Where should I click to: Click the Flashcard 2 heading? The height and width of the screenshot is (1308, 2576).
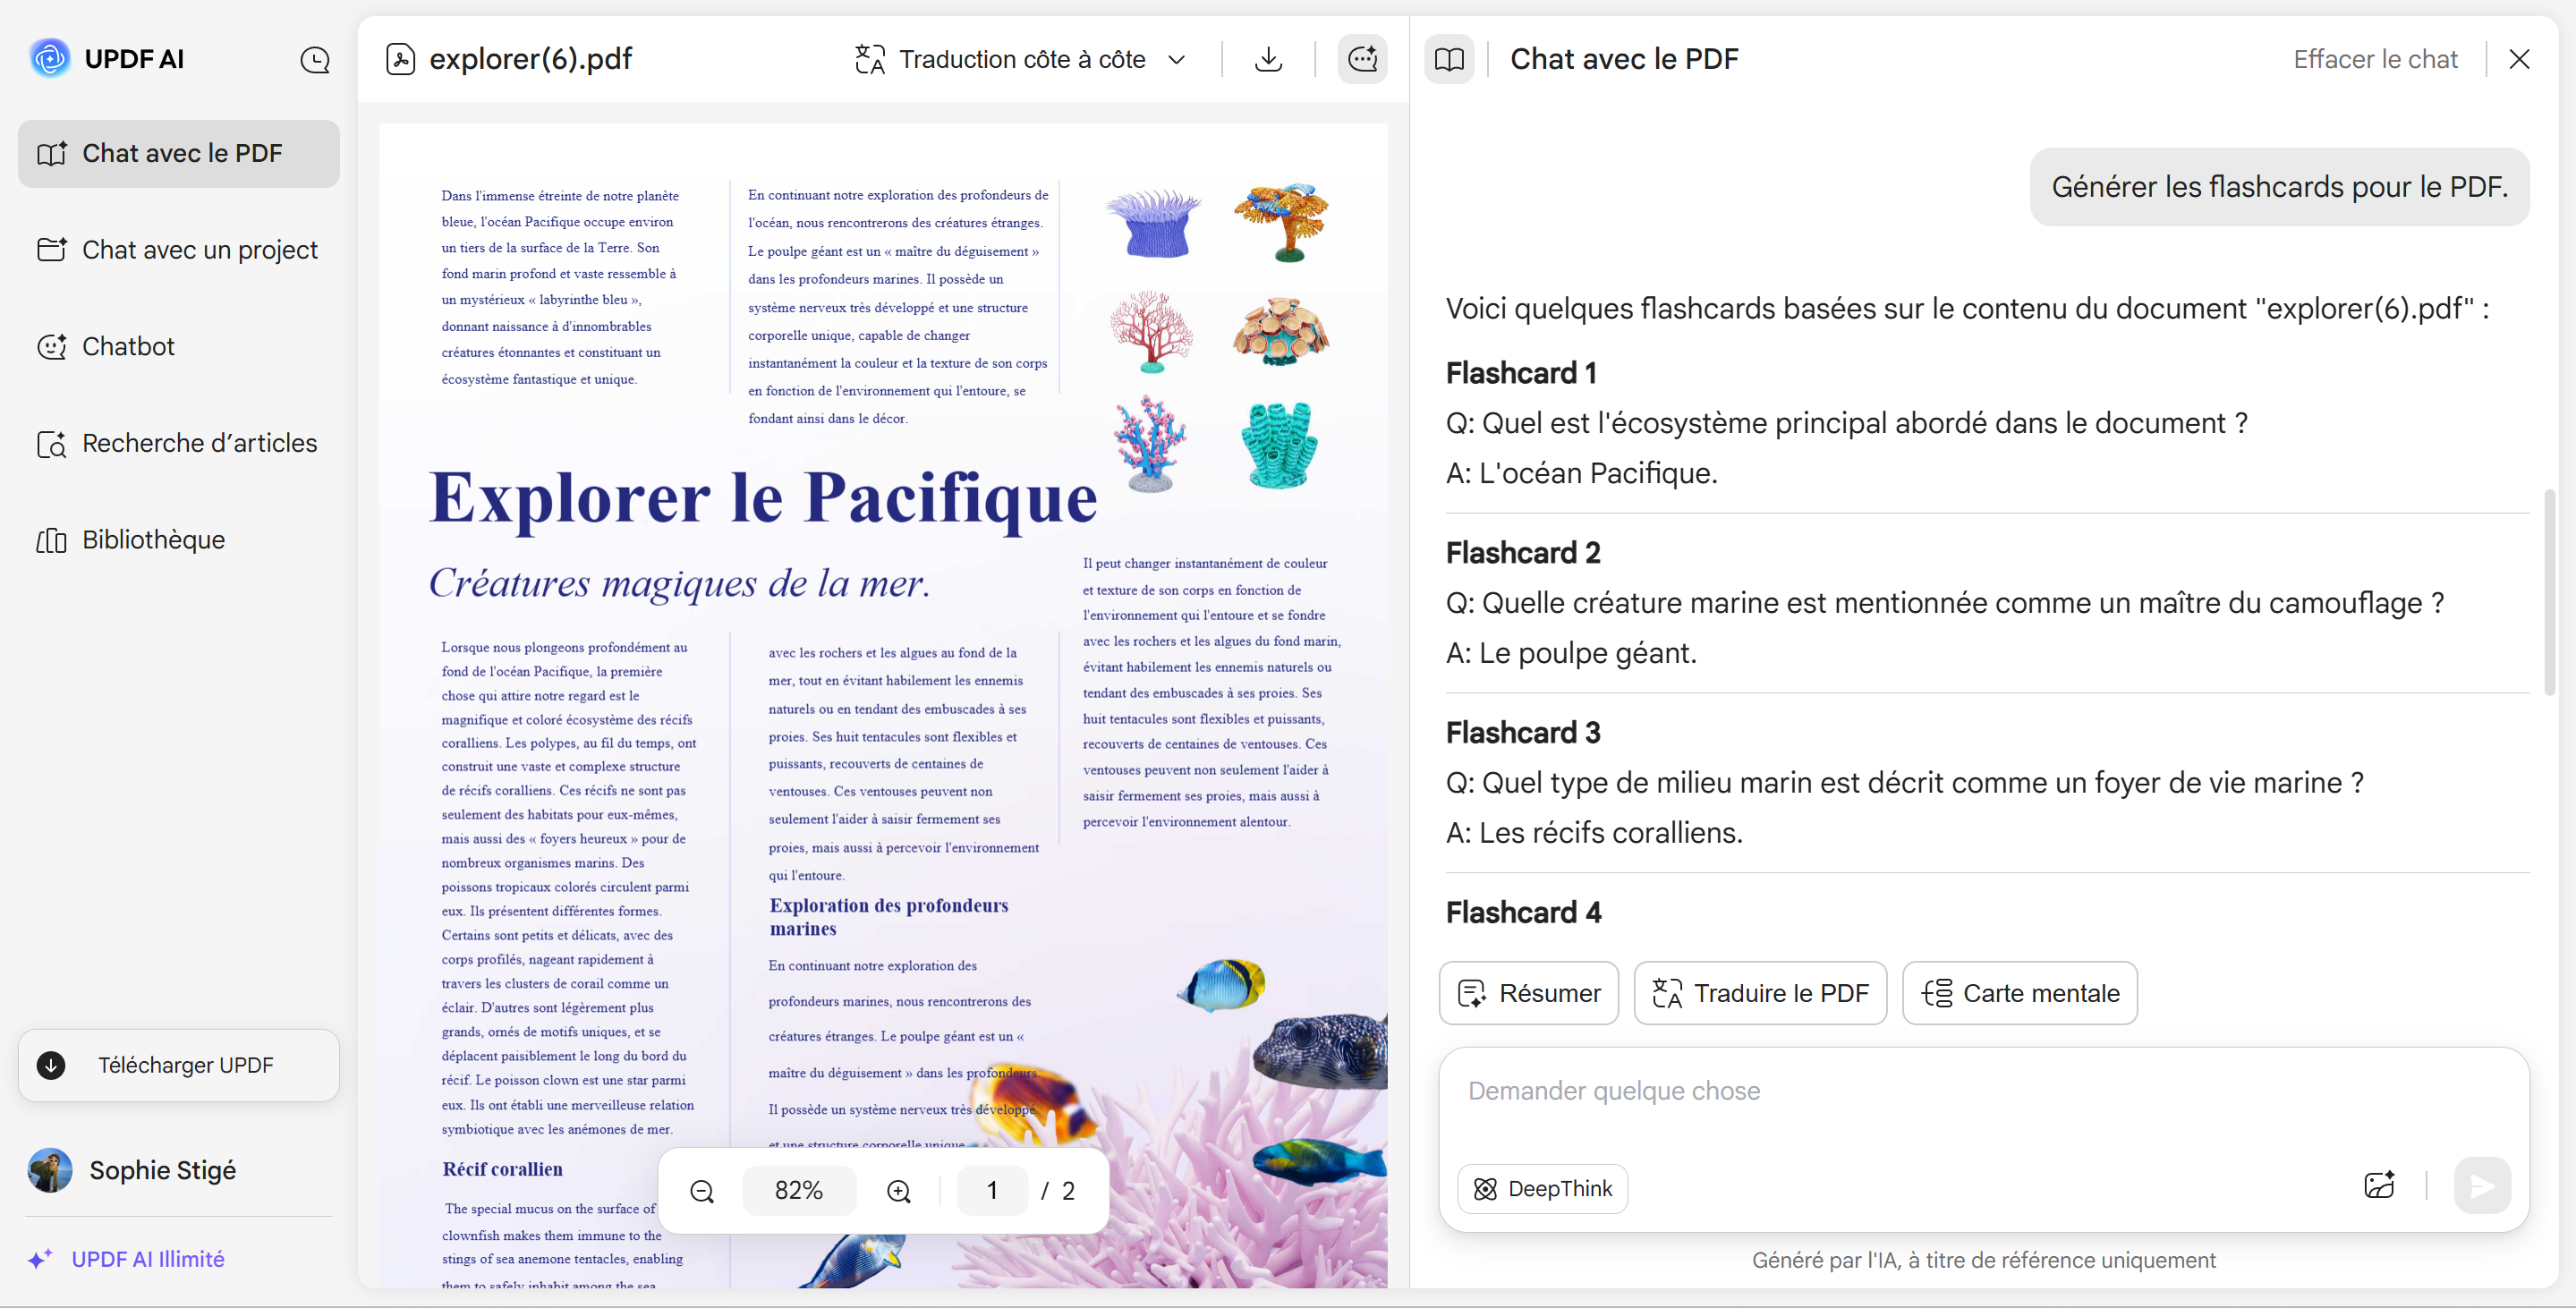tap(1523, 553)
